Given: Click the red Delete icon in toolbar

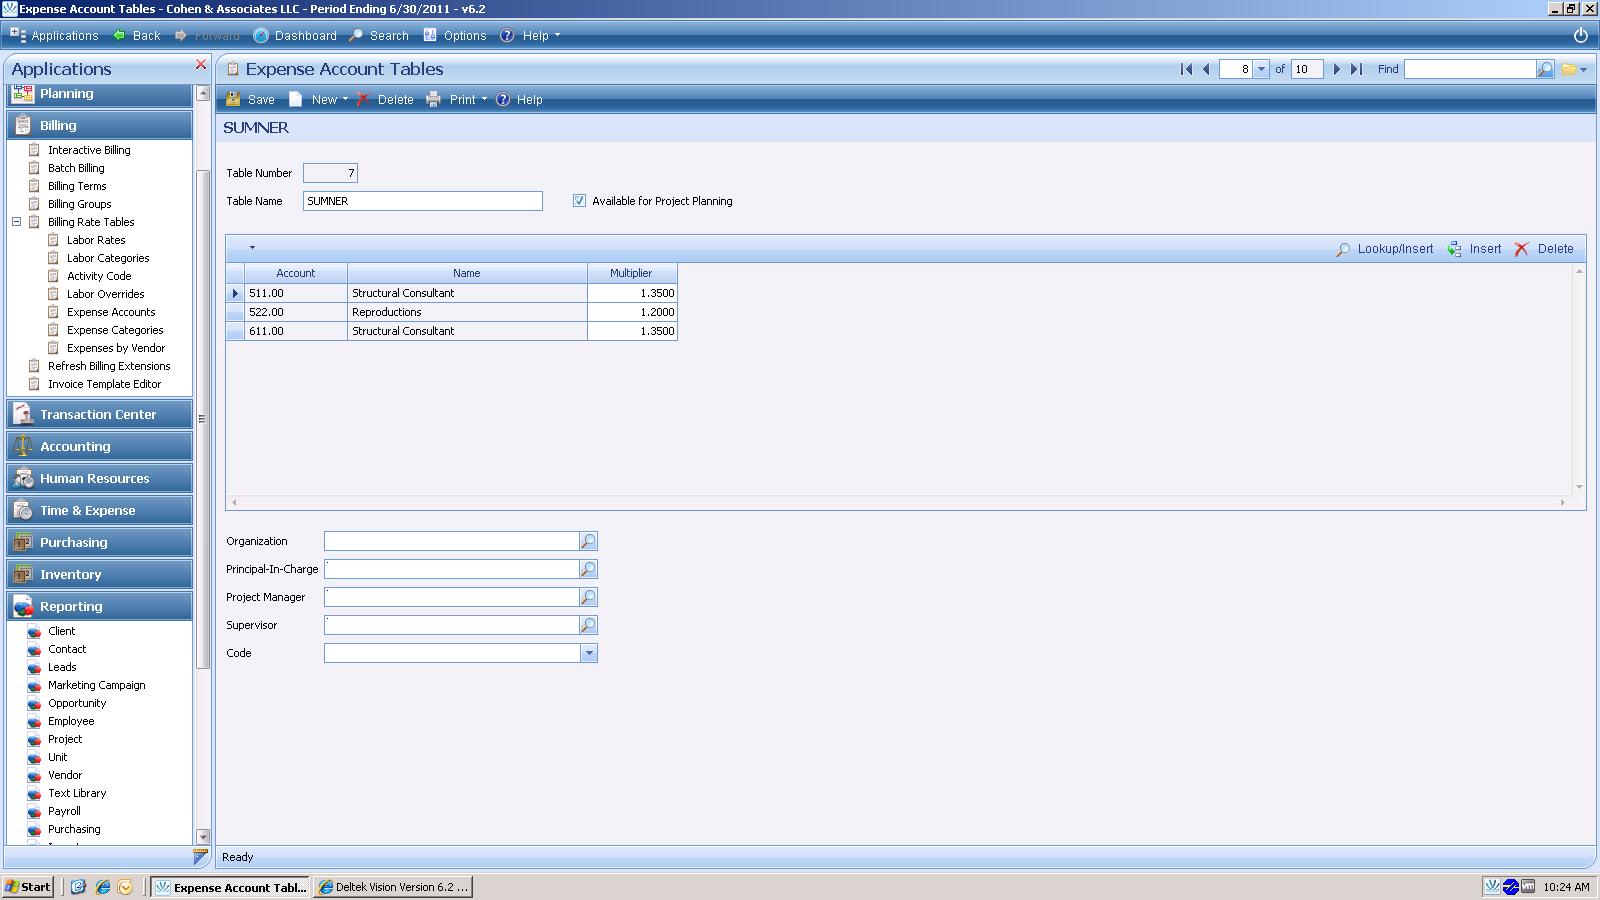Looking at the screenshot, I should point(364,99).
